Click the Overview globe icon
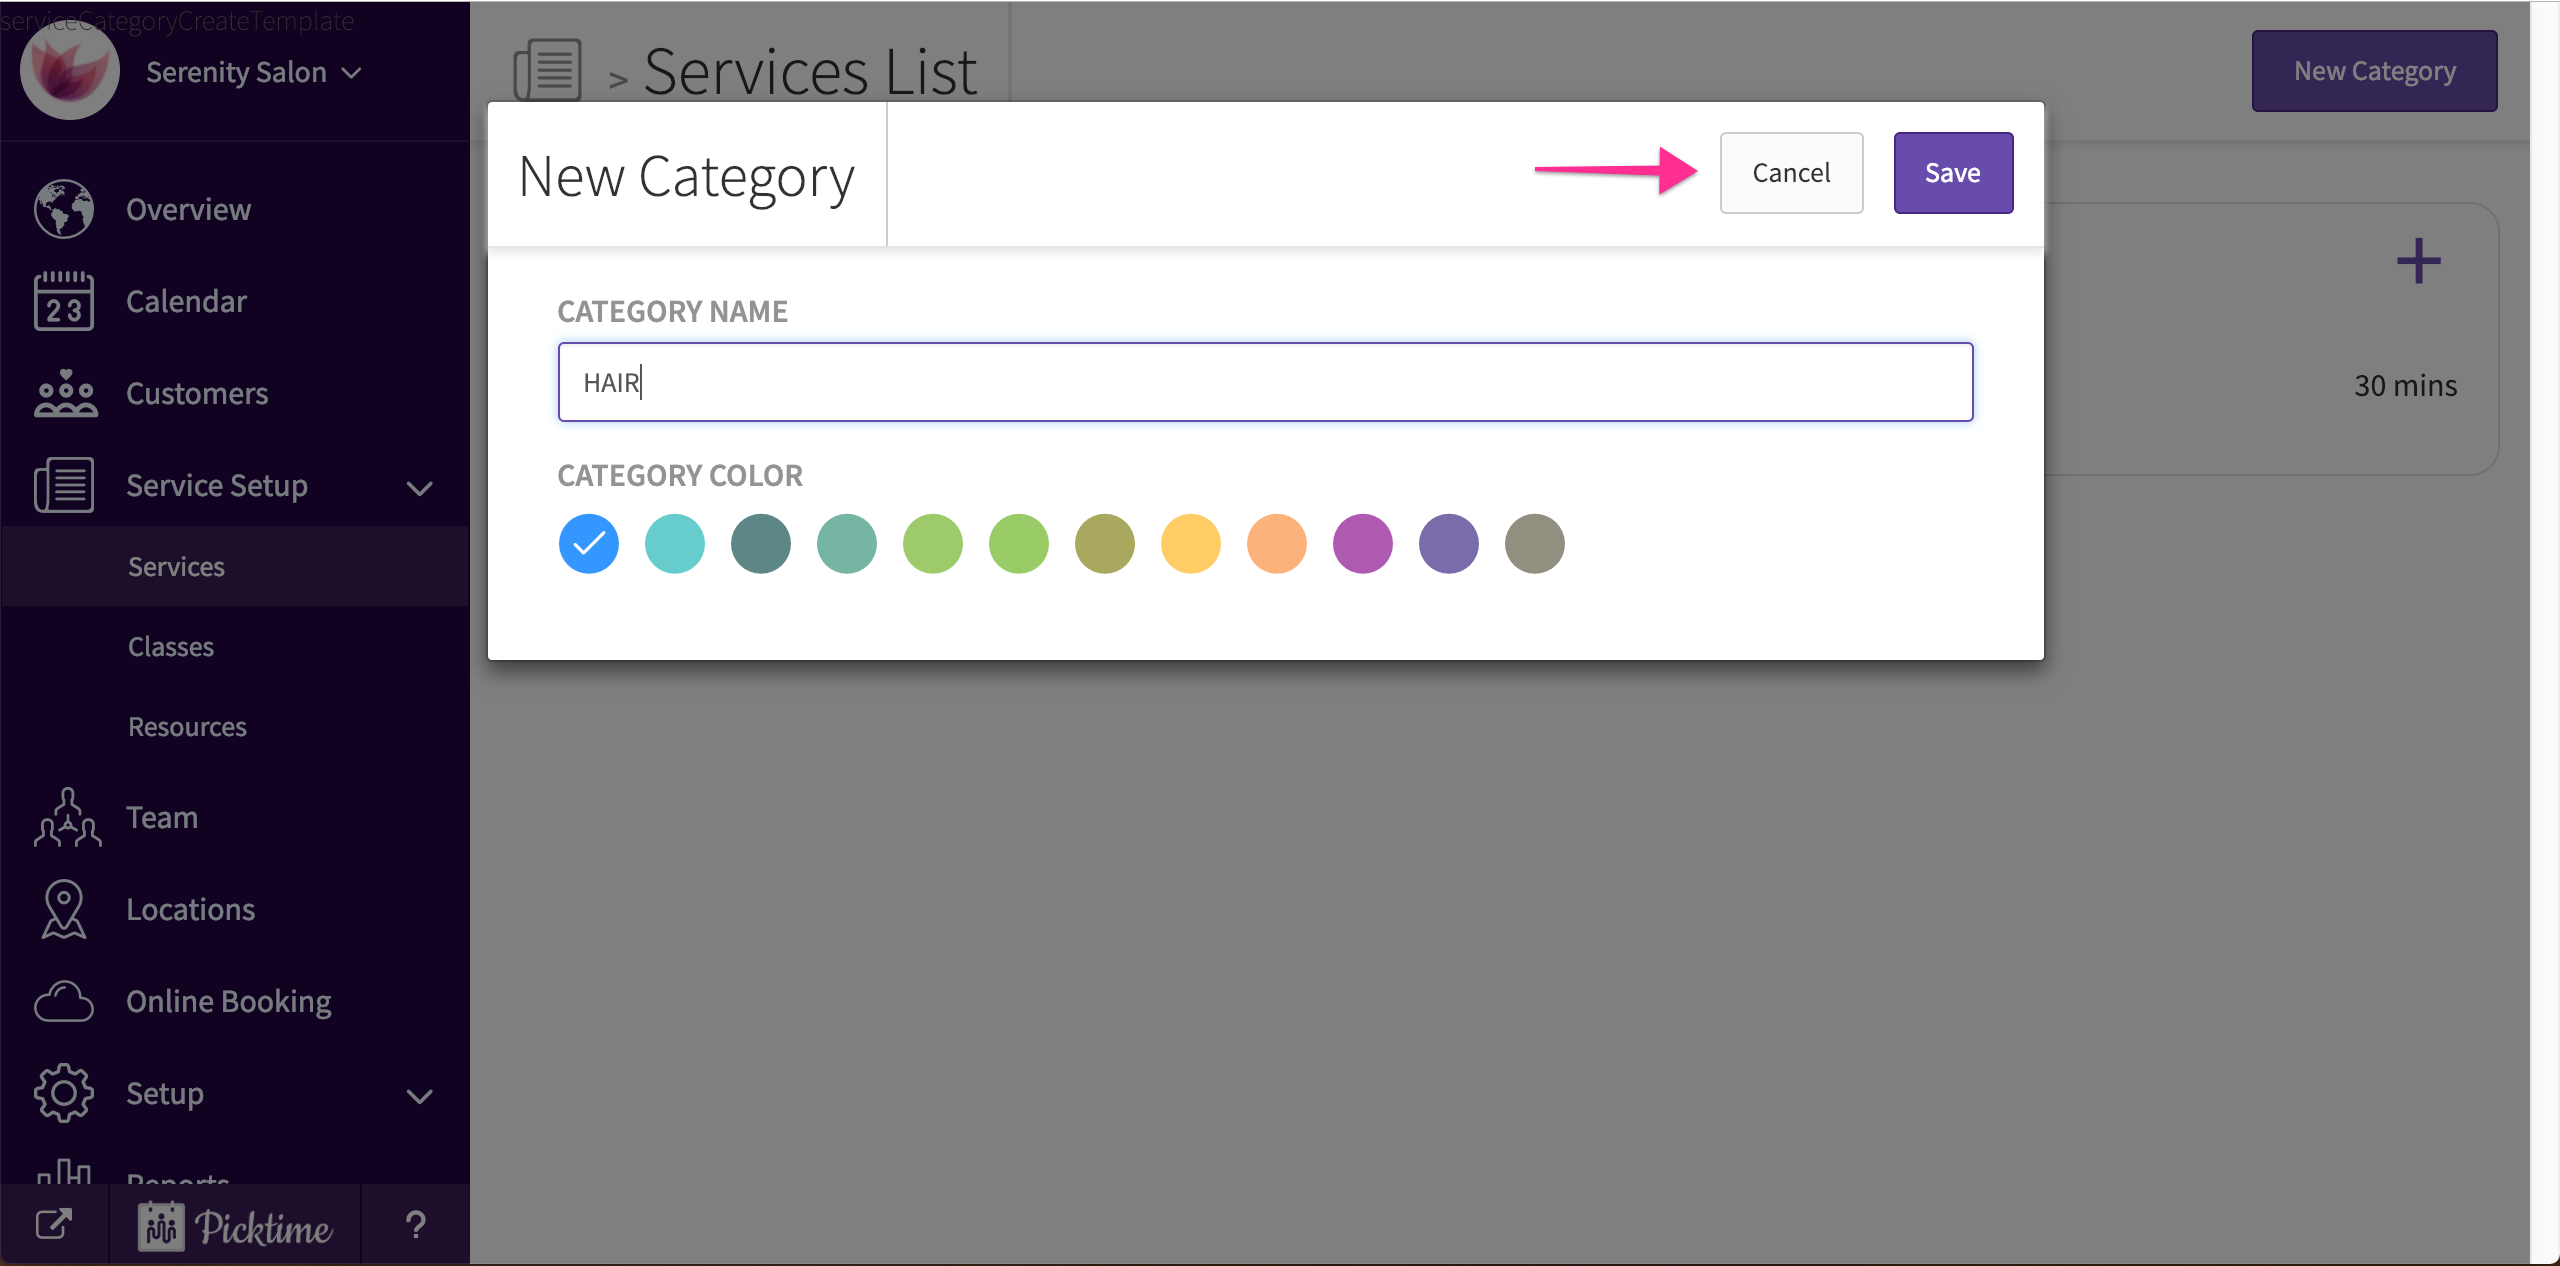 (64, 209)
